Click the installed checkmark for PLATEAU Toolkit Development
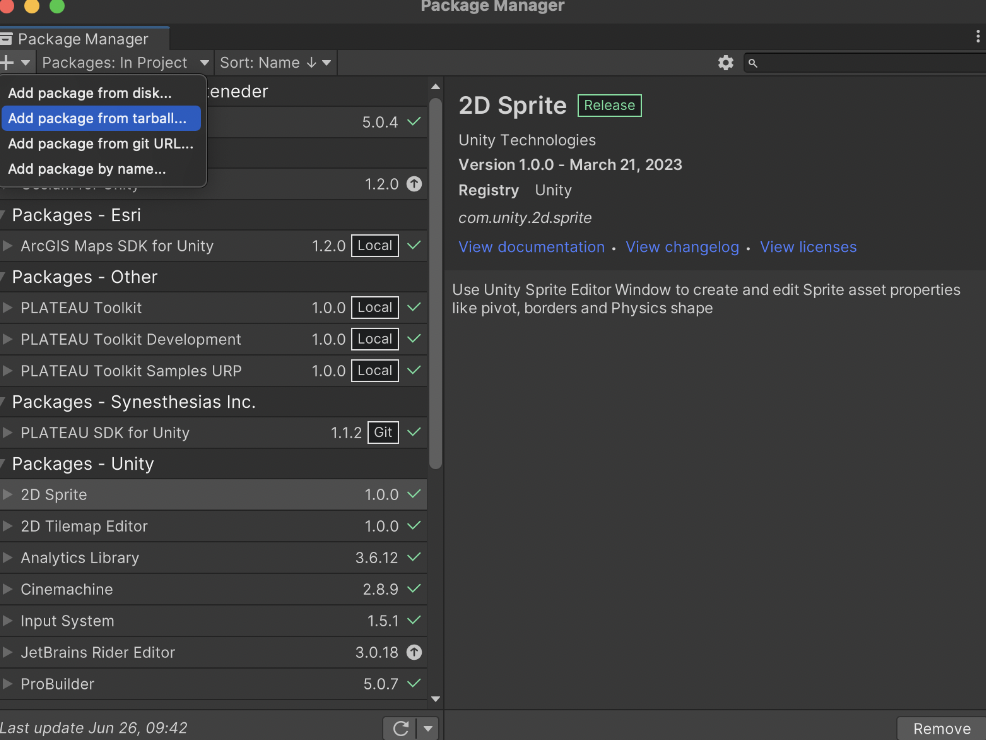The image size is (986, 740). click(414, 339)
